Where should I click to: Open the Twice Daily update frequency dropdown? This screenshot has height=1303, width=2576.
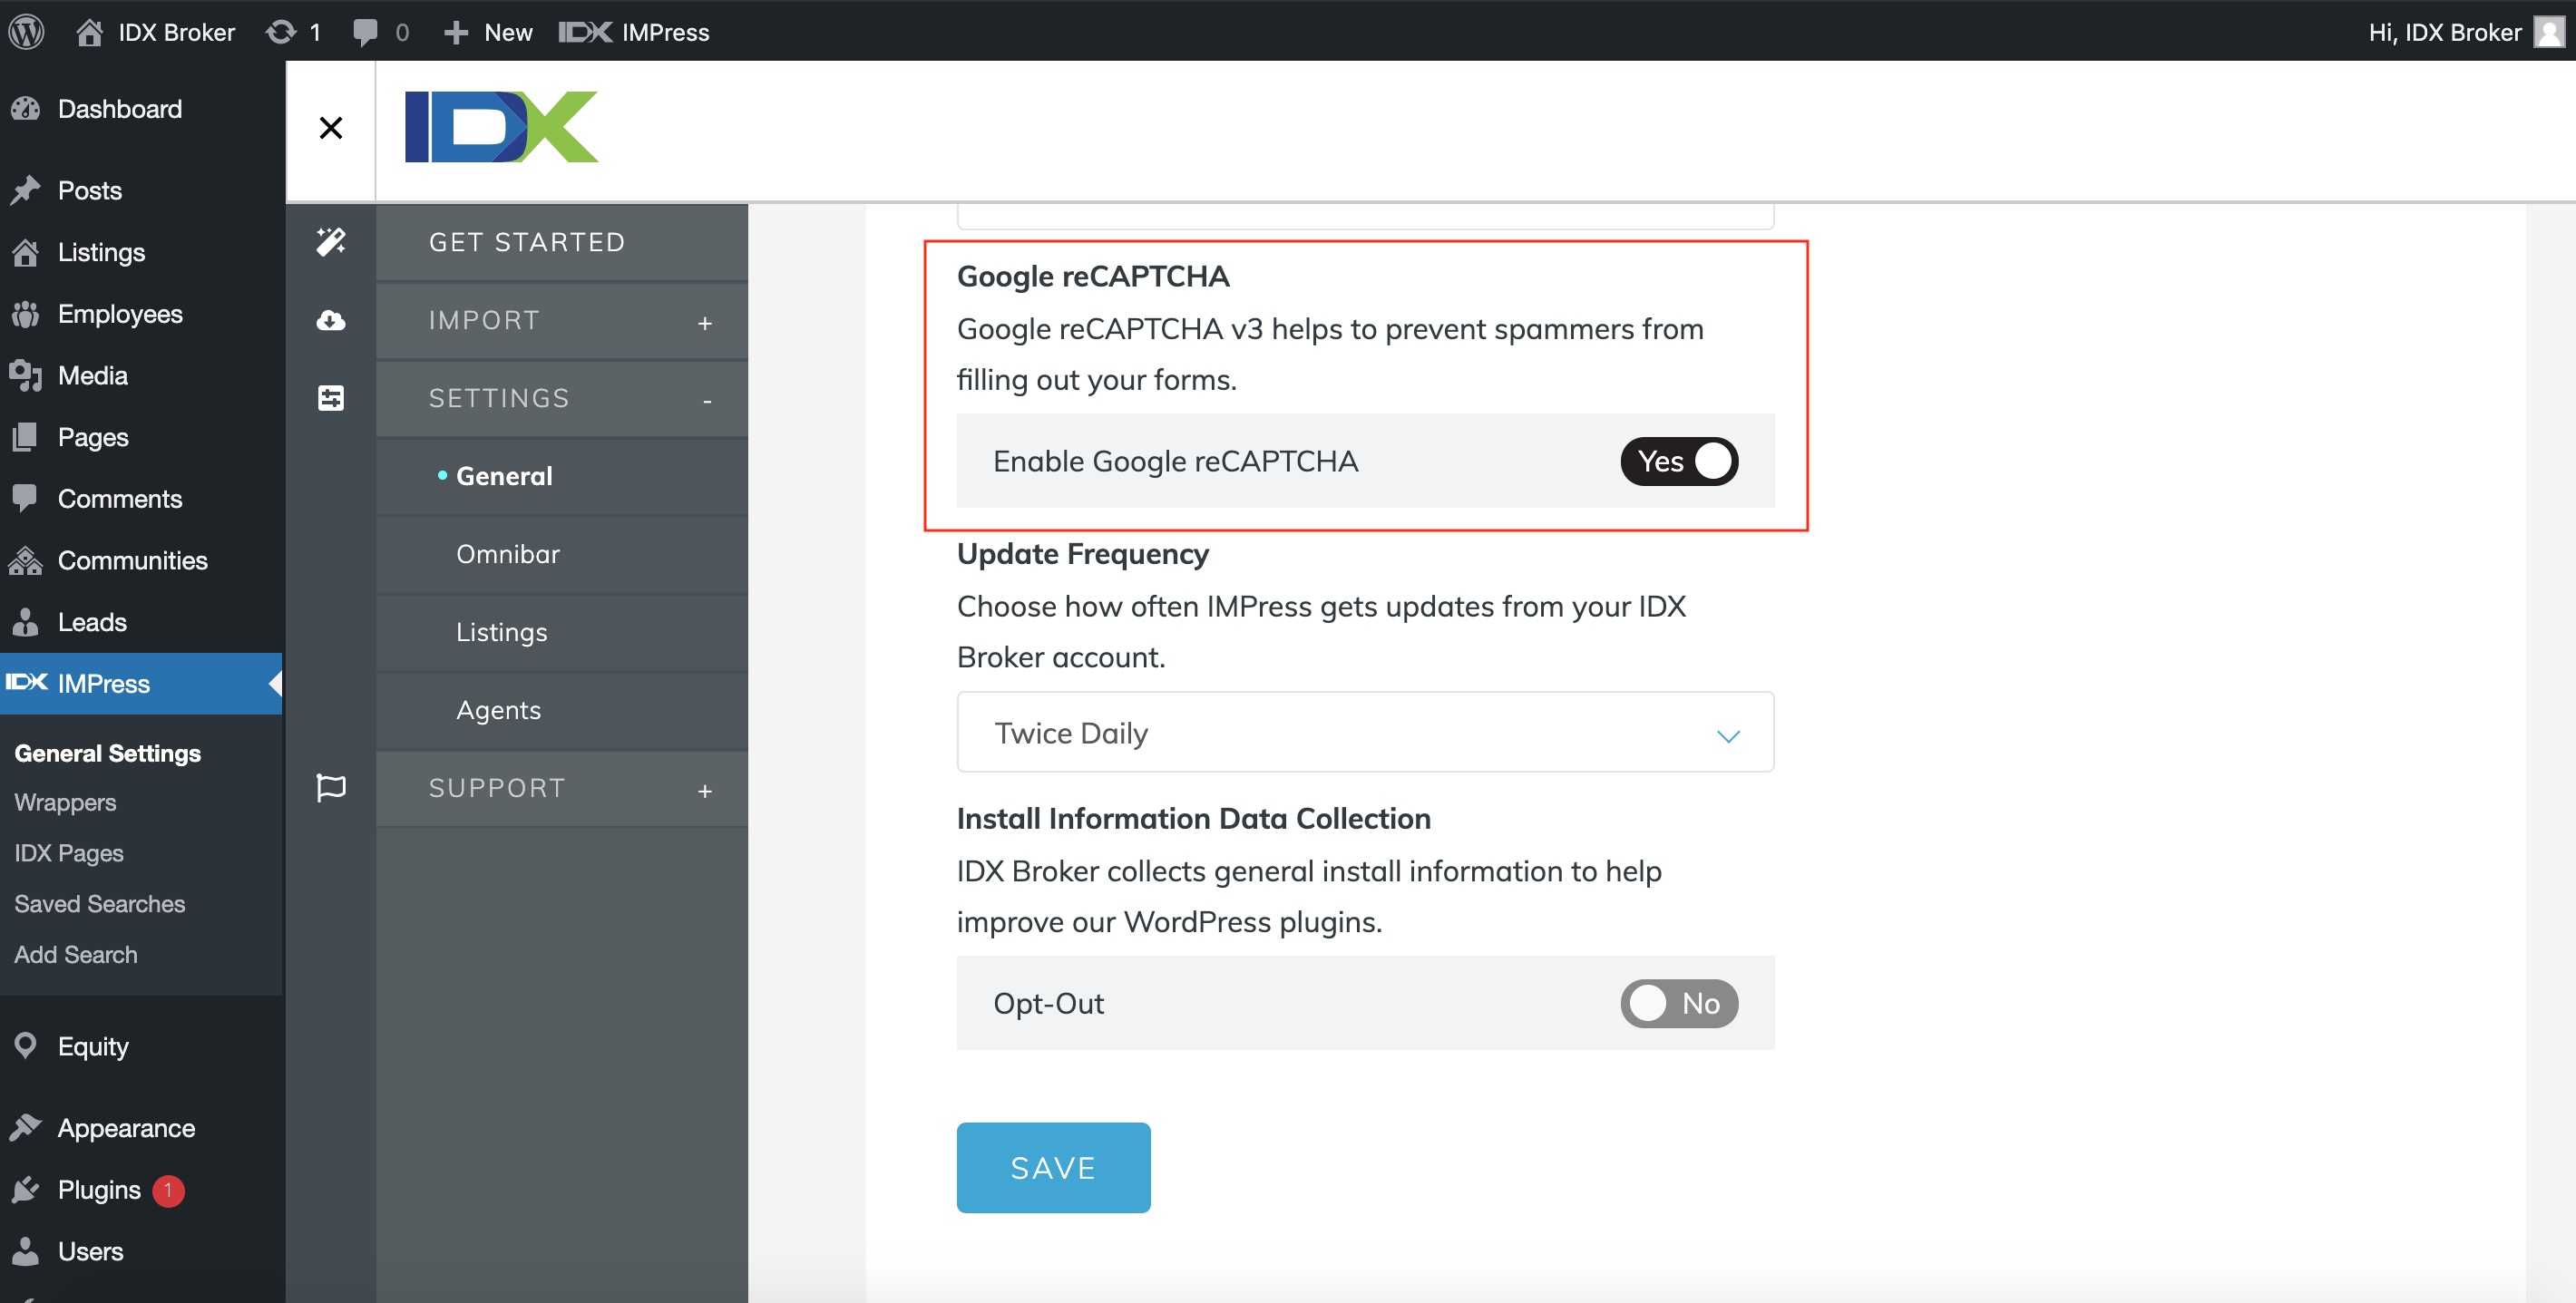[1365, 733]
